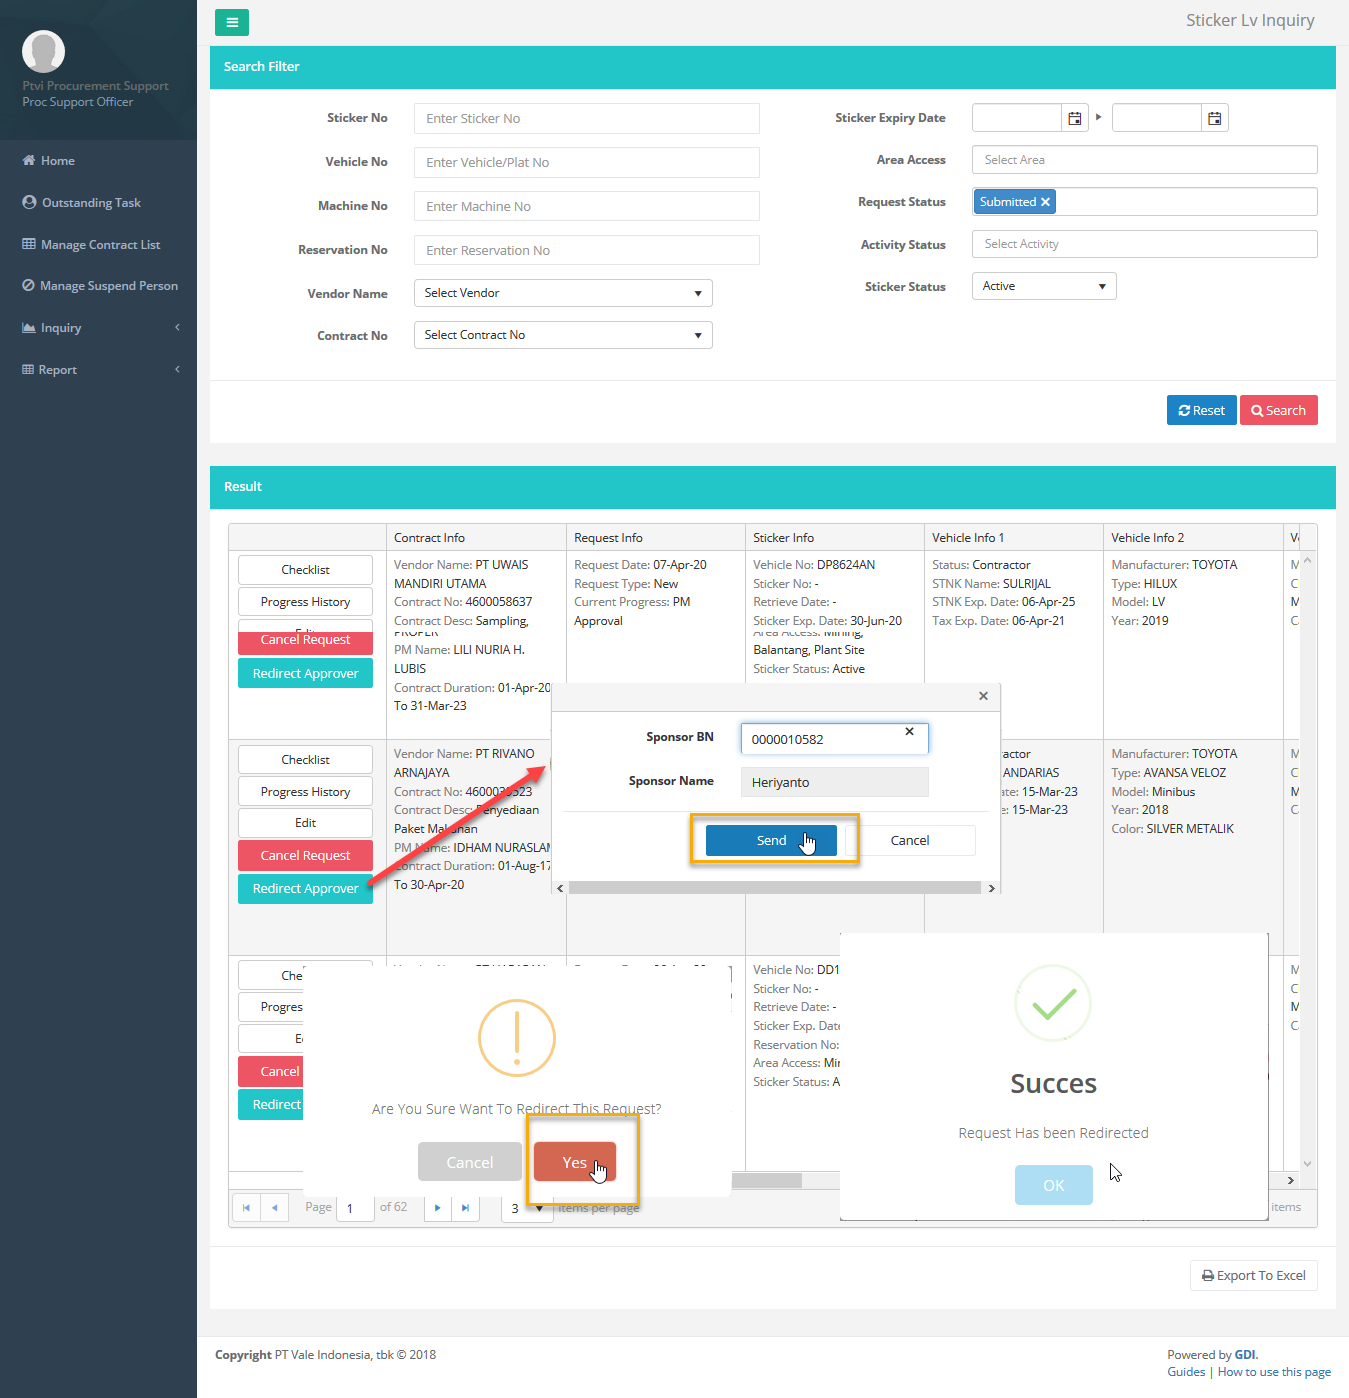Open the Contract No dropdown
Viewport: 1349px width, 1398px height.
(563, 335)
